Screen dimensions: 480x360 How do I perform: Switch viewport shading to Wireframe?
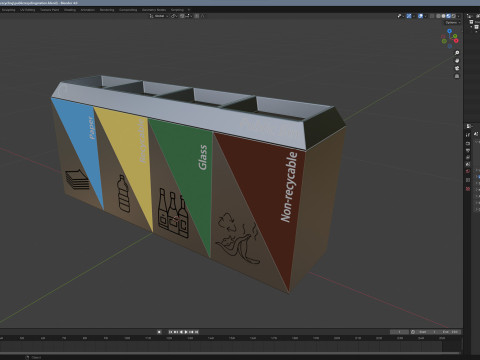click(438, 16)
